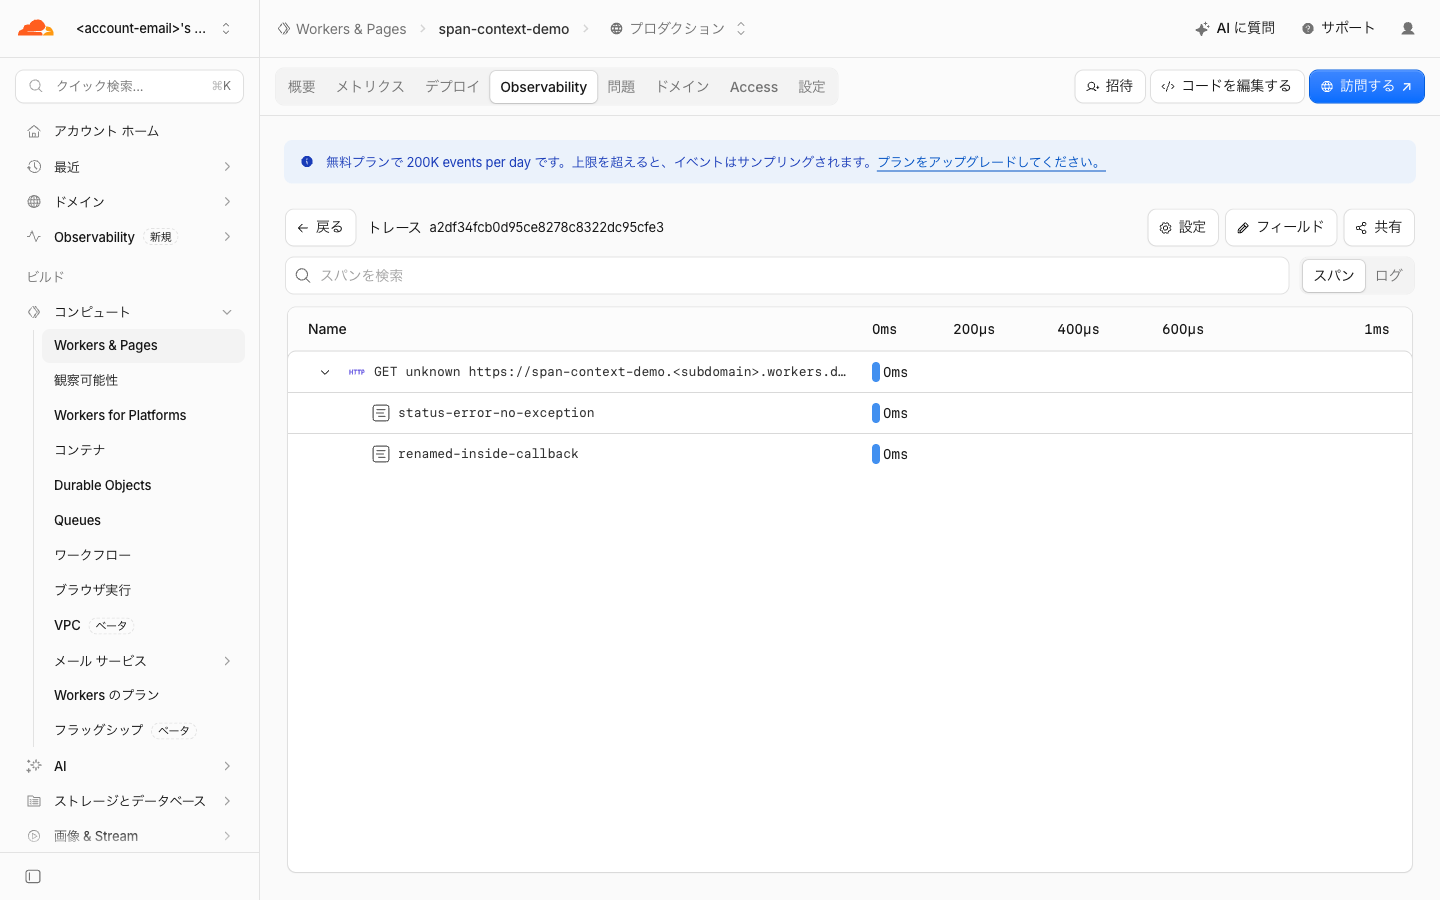This screenshot has width=1440, height=900.
Task: Click the blue duration bar for renamed-inside-callback
Action: click(876, 454)
